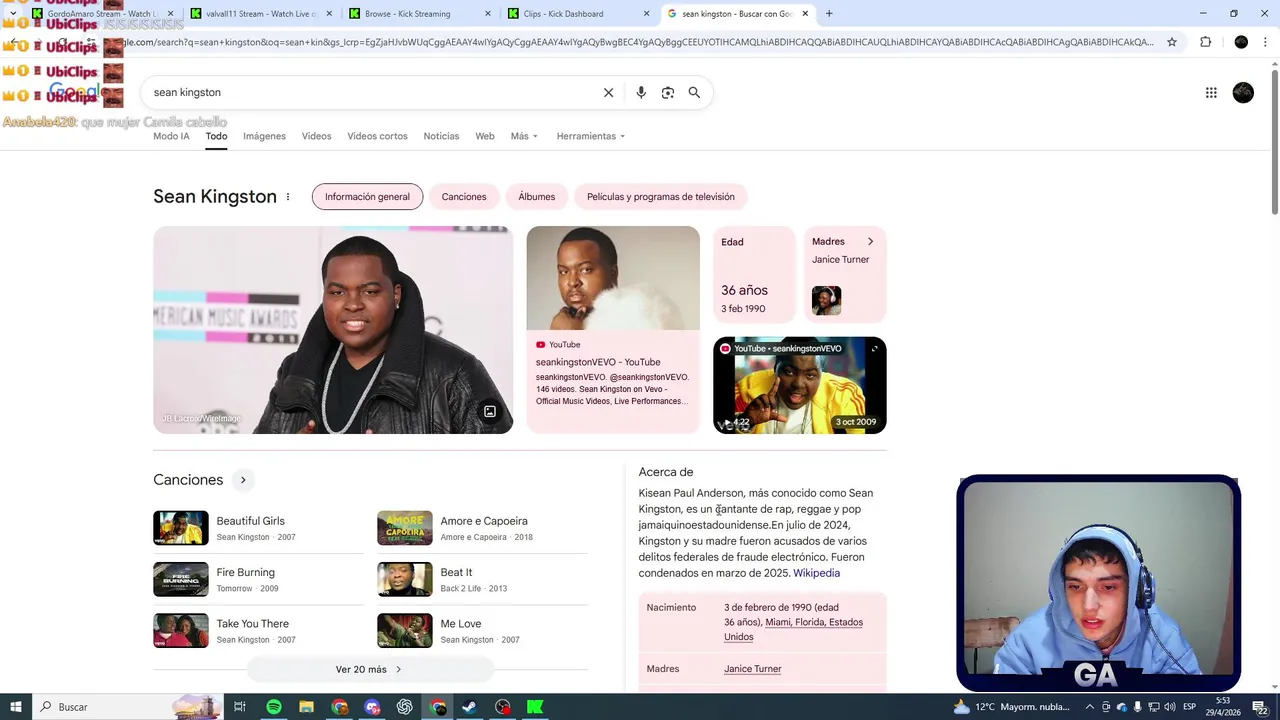The height and width of the screenshot is (720, 1280).
Task: Open the Wikipedia link
Action: tap(816, 573)
